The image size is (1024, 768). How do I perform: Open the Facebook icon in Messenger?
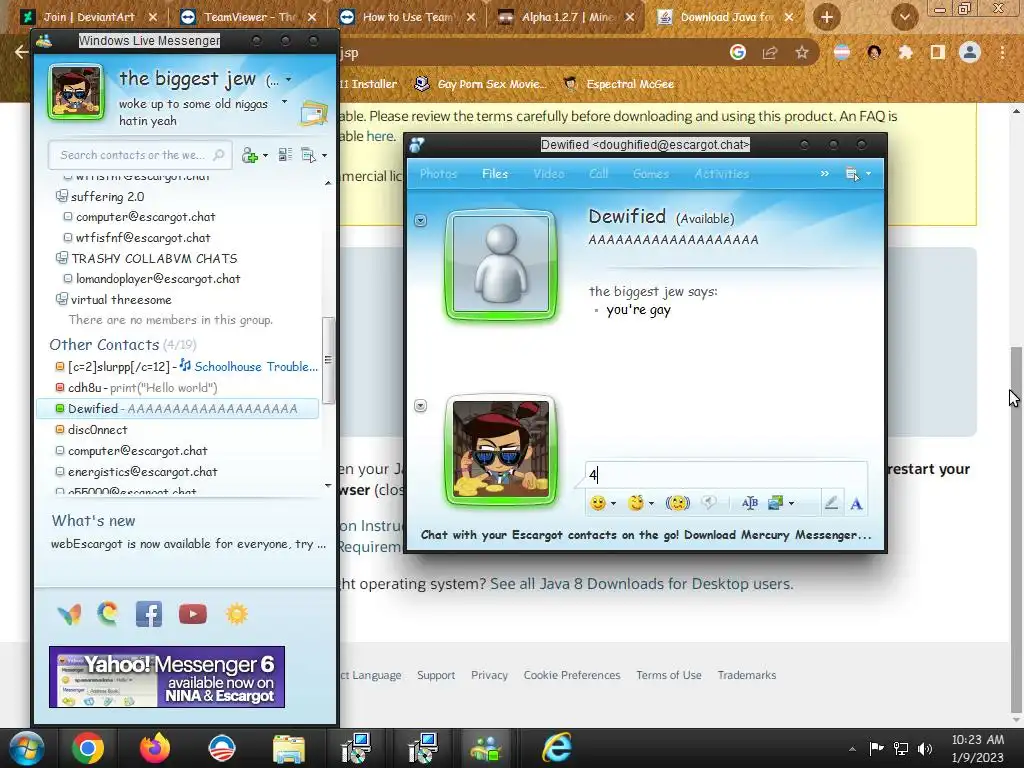[x=149, y=614]
